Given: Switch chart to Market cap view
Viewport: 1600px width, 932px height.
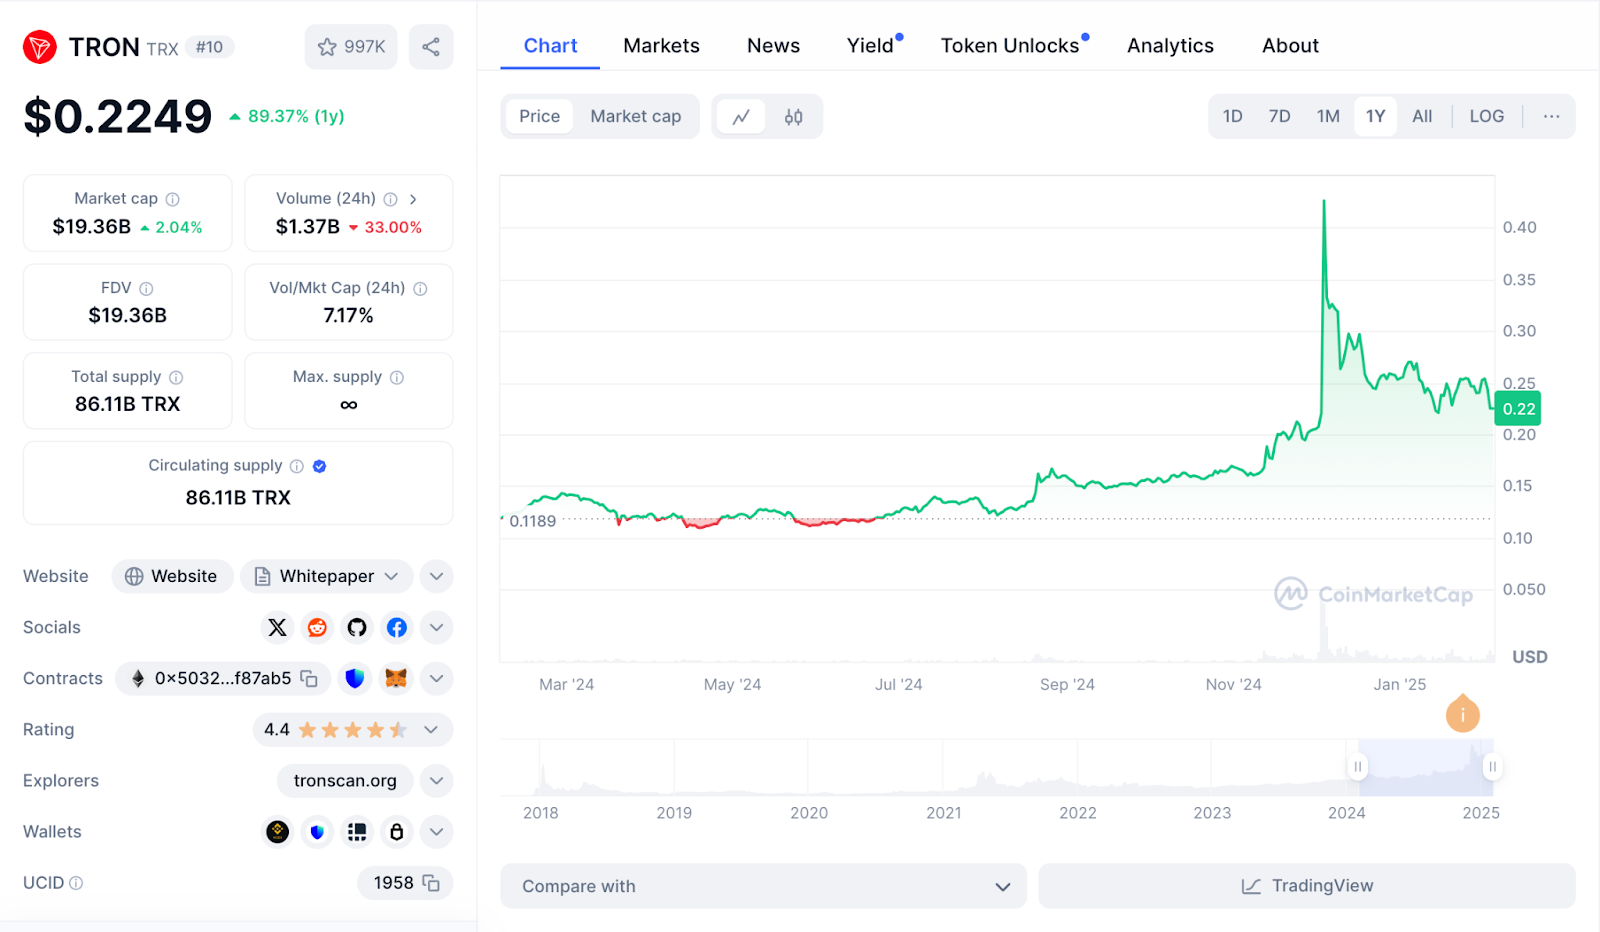Looking at the screenshot, I should [x=636, y=116].
